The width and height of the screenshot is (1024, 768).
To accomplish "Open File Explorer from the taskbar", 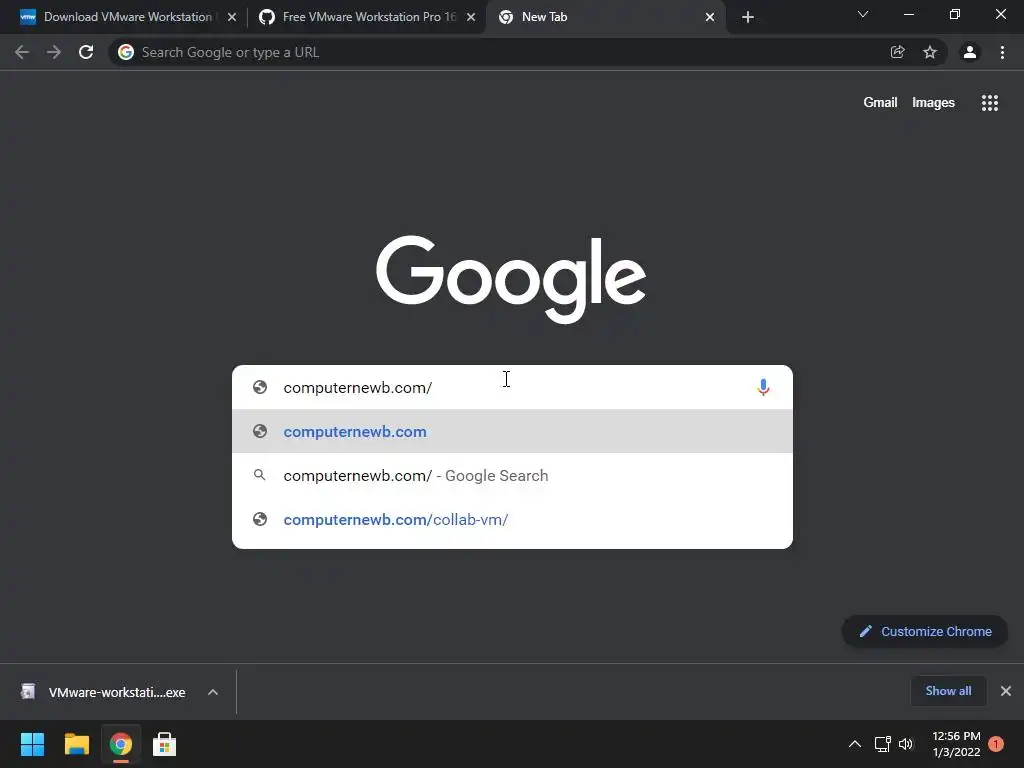I will click(x=76, y=744).
